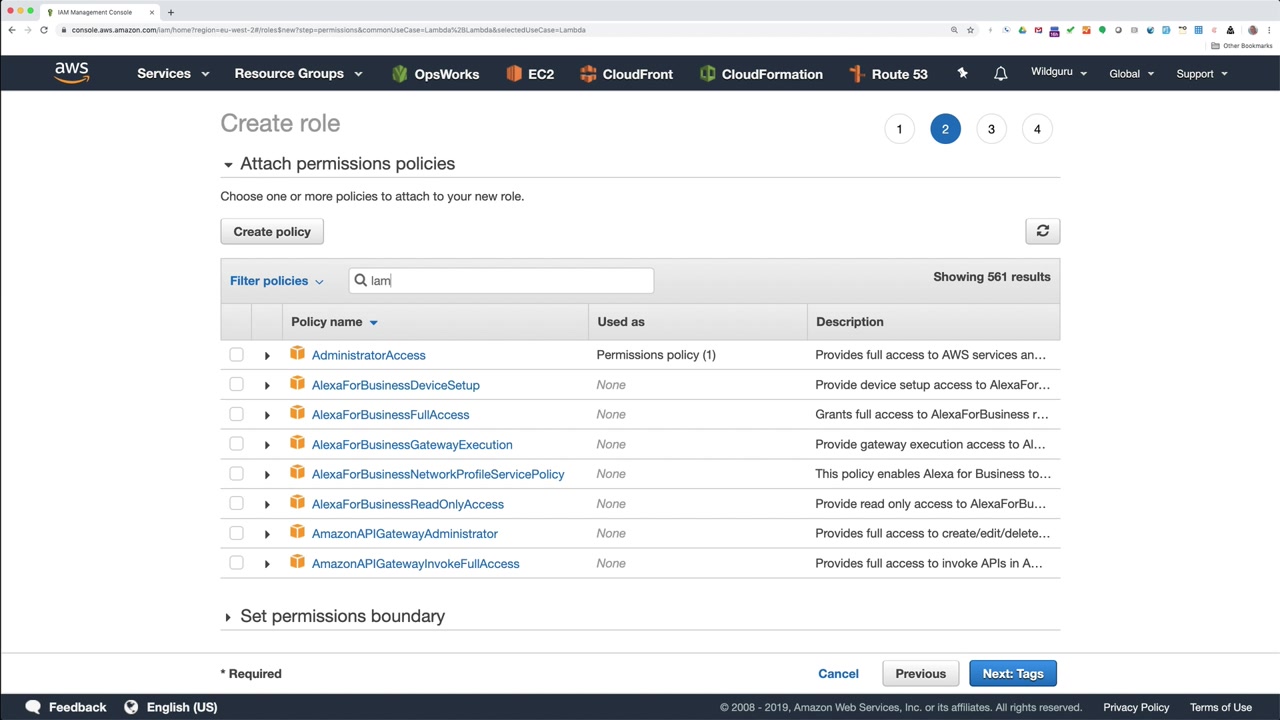Screen dimensions: 1280x720
Task: Click the policy search input field
Action: [x=510, y=281]
